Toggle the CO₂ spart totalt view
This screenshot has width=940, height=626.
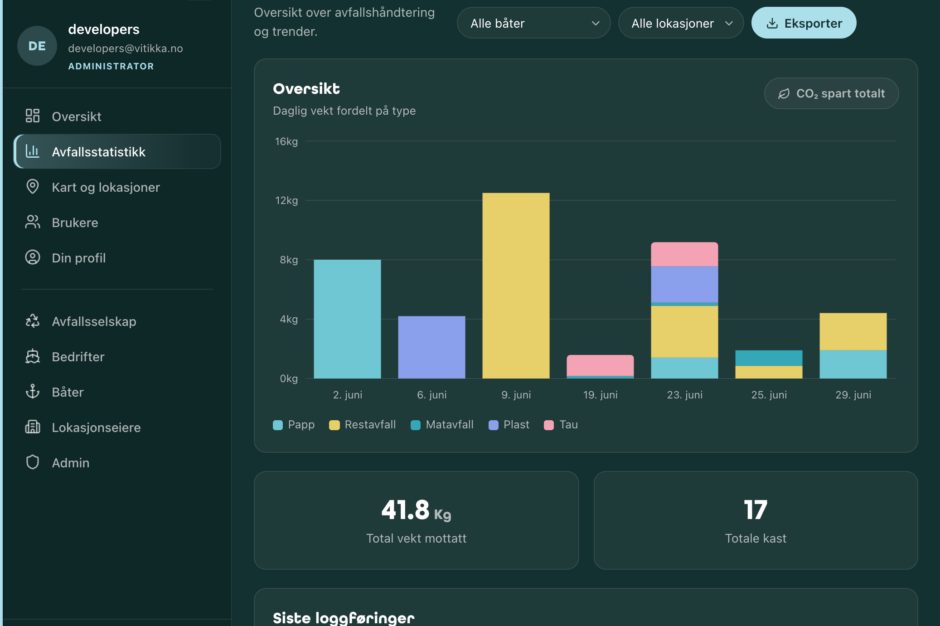tap(831, 94)
